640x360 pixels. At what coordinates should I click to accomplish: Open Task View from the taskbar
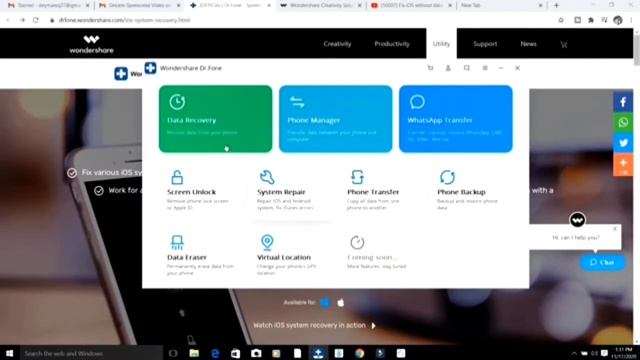pos(173,353)
